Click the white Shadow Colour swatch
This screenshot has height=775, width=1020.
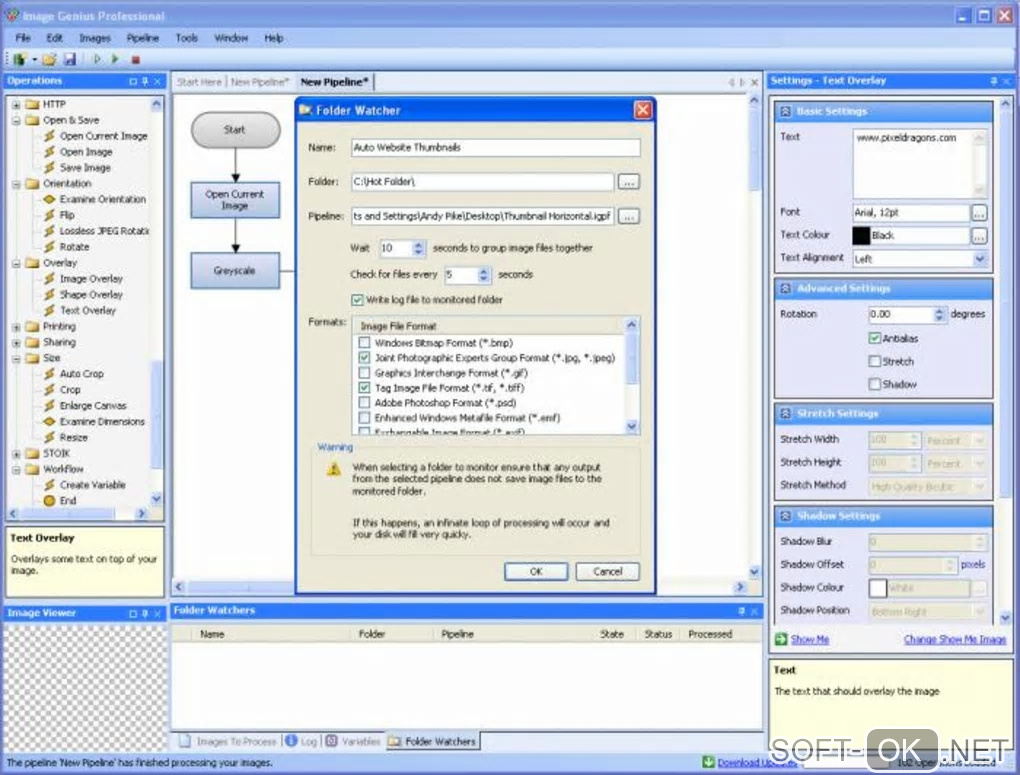pos(878,588)
